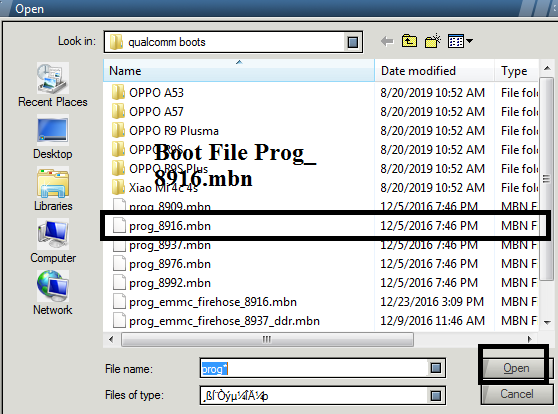
Task: Create a new folder
Action: click(x=433, y=41)
